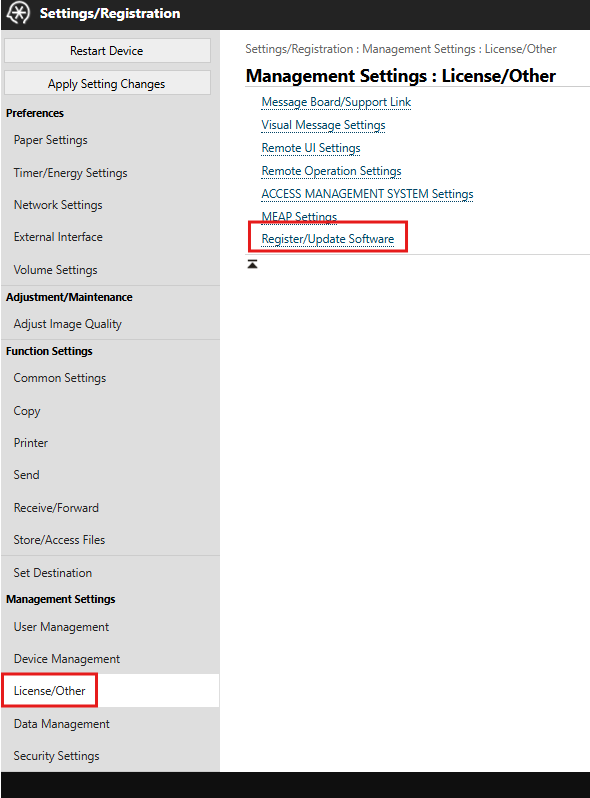This screenshot has width=590, height=798.
Task: Open Message Board/Support Link
Action: click(x=336, y=102)
